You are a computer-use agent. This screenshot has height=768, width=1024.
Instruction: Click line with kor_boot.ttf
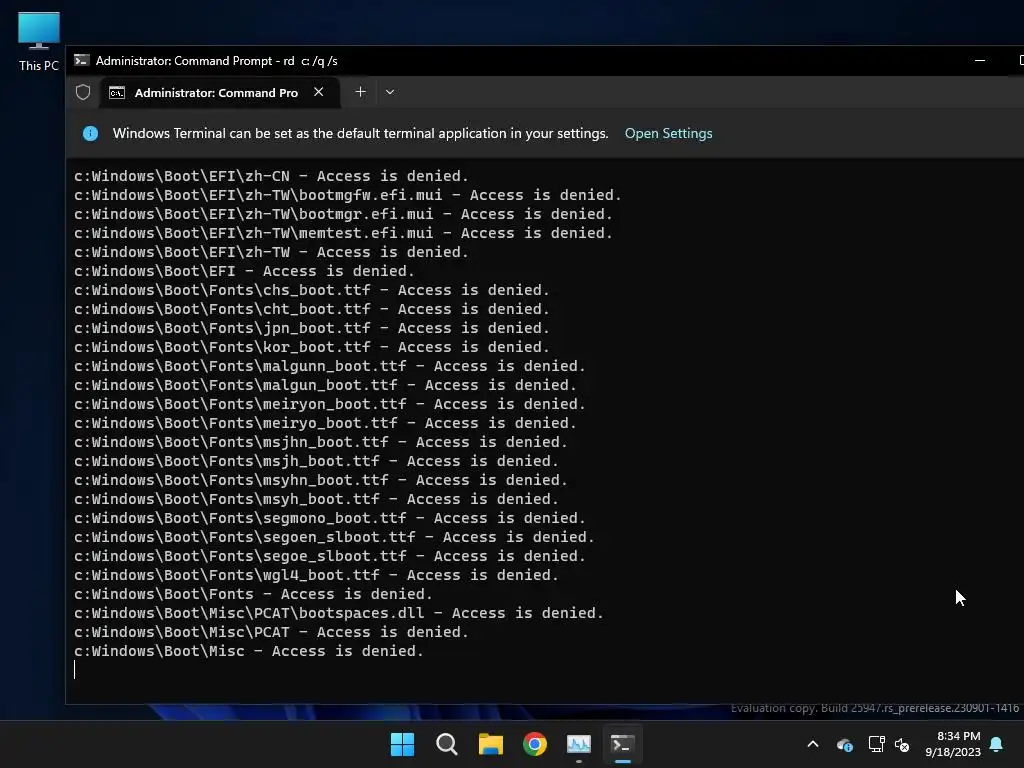(x=312, y=347)
